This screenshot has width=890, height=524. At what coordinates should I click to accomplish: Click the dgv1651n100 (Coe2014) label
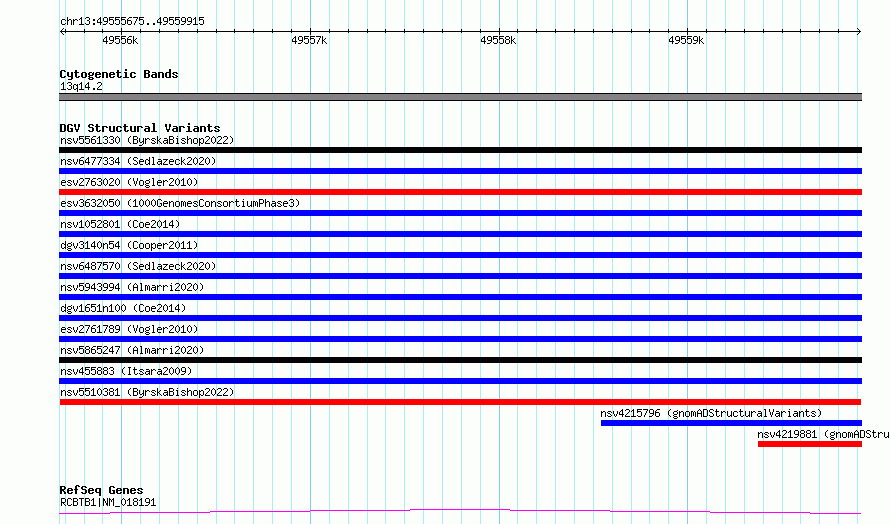(123, 308)
